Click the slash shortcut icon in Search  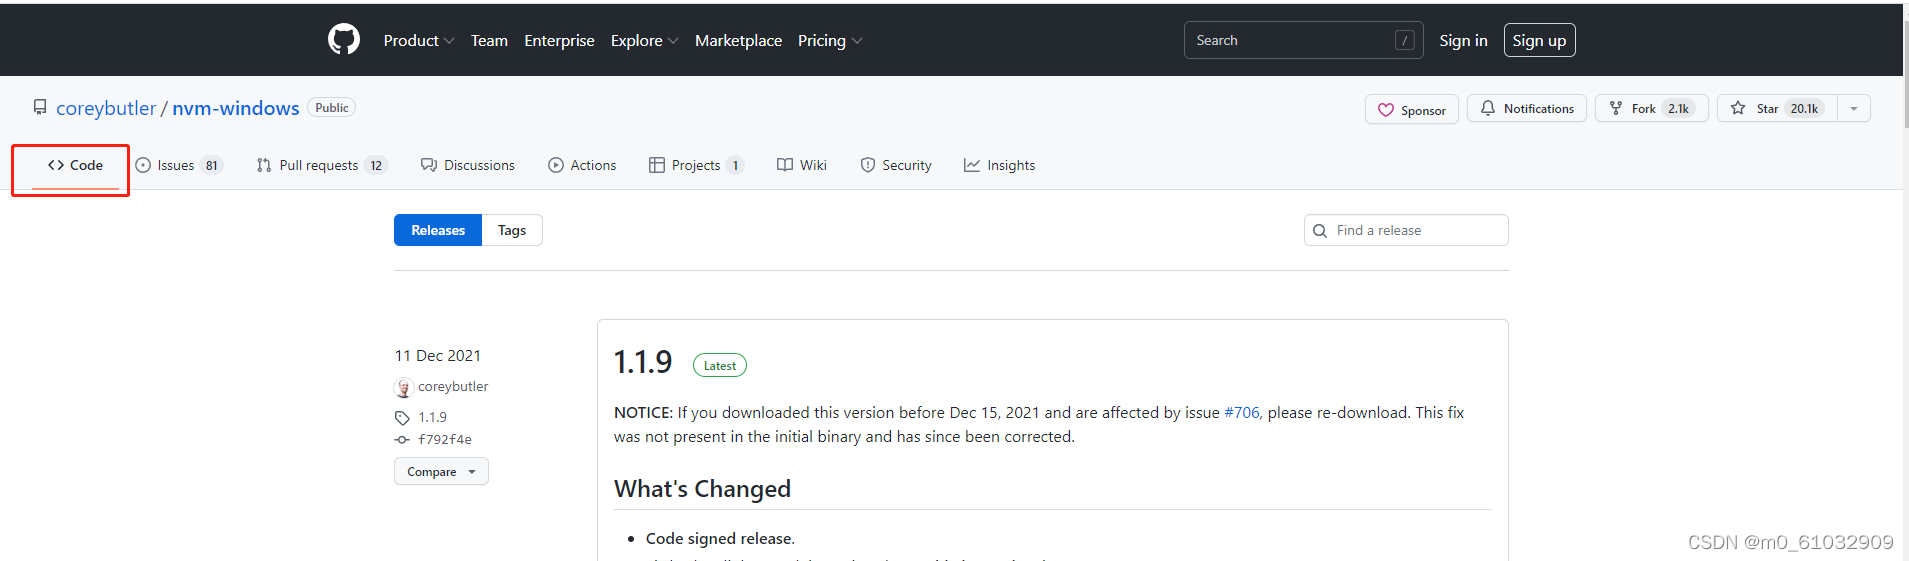[x=1405, y=40]
